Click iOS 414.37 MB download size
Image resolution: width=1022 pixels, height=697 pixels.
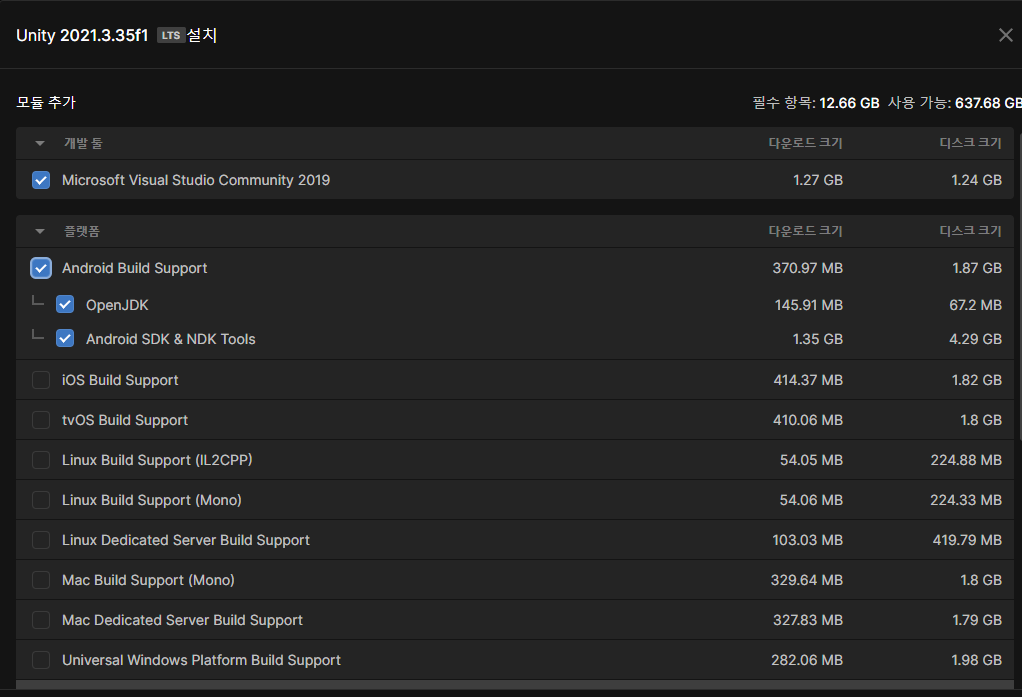(808, 380)
